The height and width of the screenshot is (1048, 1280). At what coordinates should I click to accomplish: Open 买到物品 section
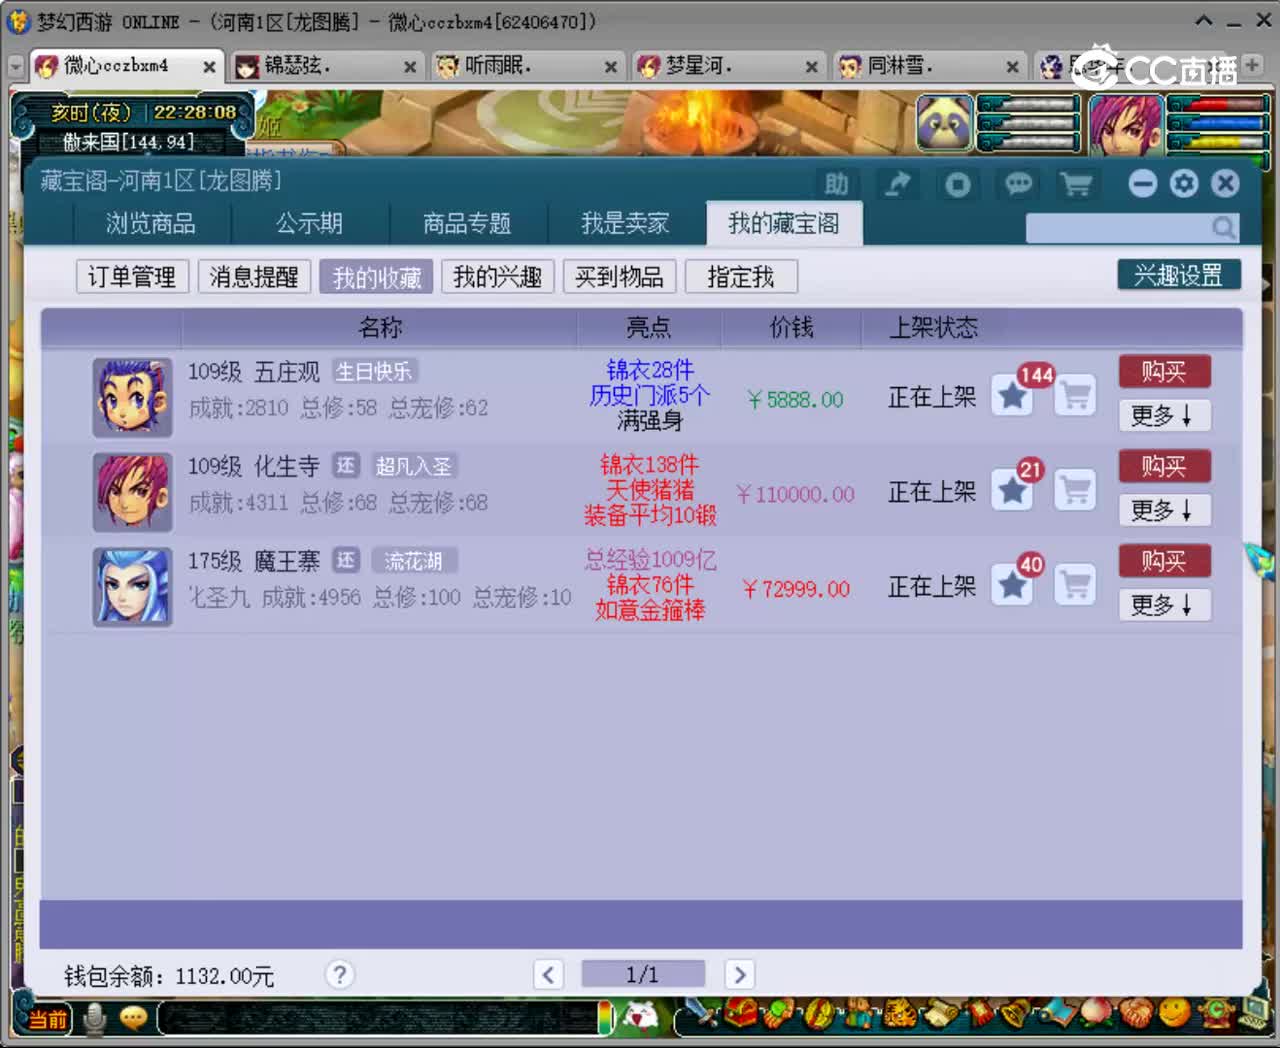coord(620,276)
